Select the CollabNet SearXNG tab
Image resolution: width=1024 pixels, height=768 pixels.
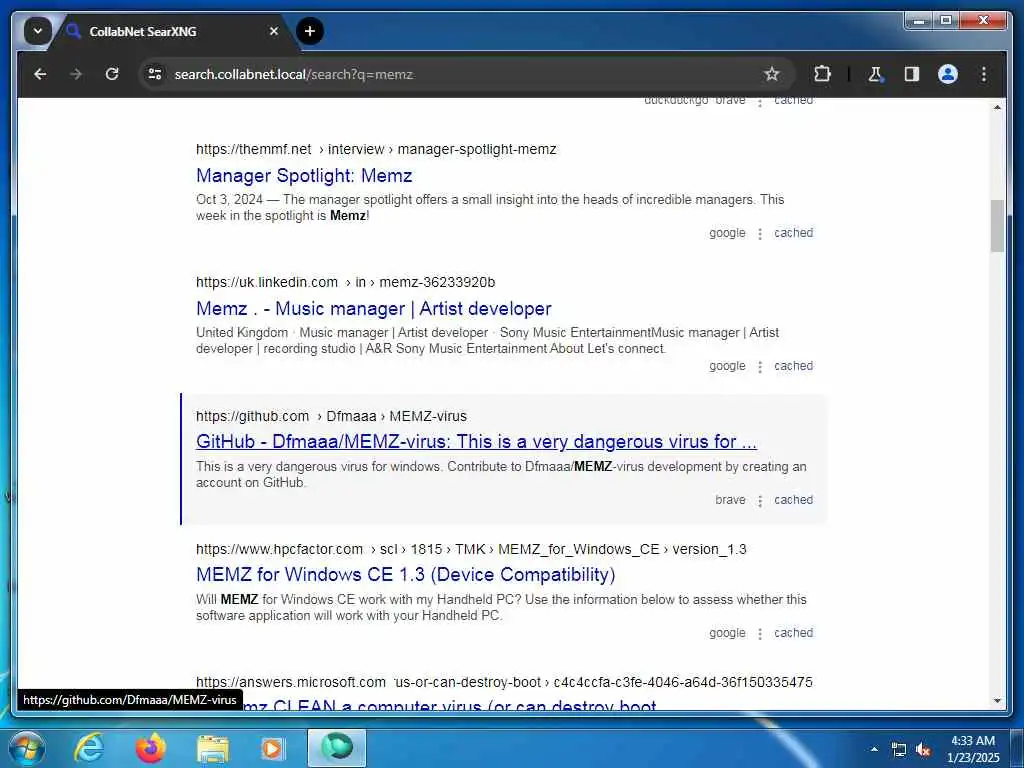[173, 31]
